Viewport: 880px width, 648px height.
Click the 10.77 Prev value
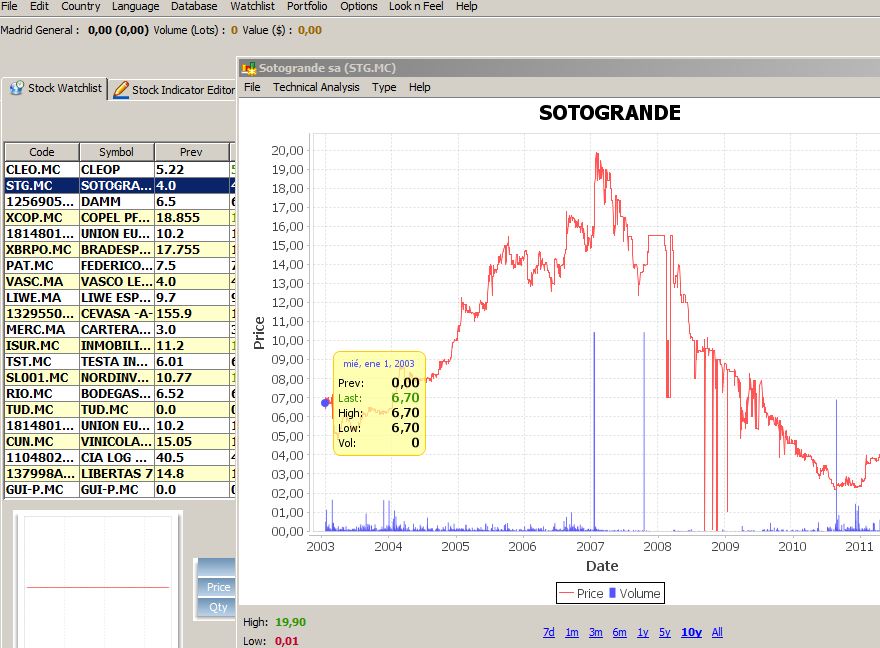coord(191,378)
